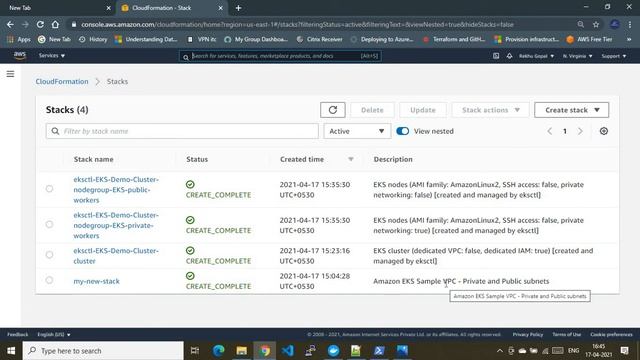The image size is (640, 360).
Task: Open Privacy Policy footer link
Action: pyautogui.click(x=528, y=334)
